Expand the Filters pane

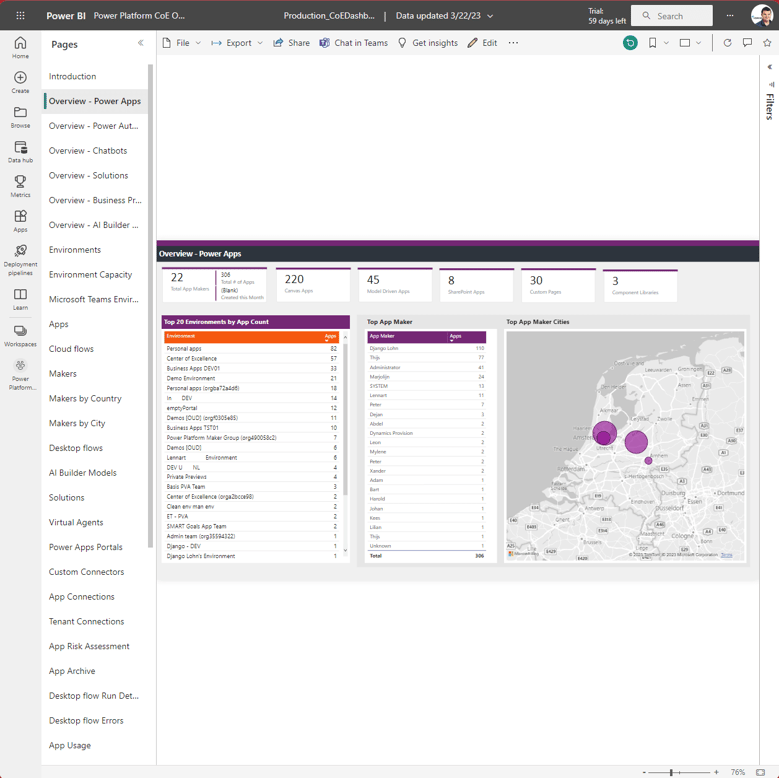[769, 67]
